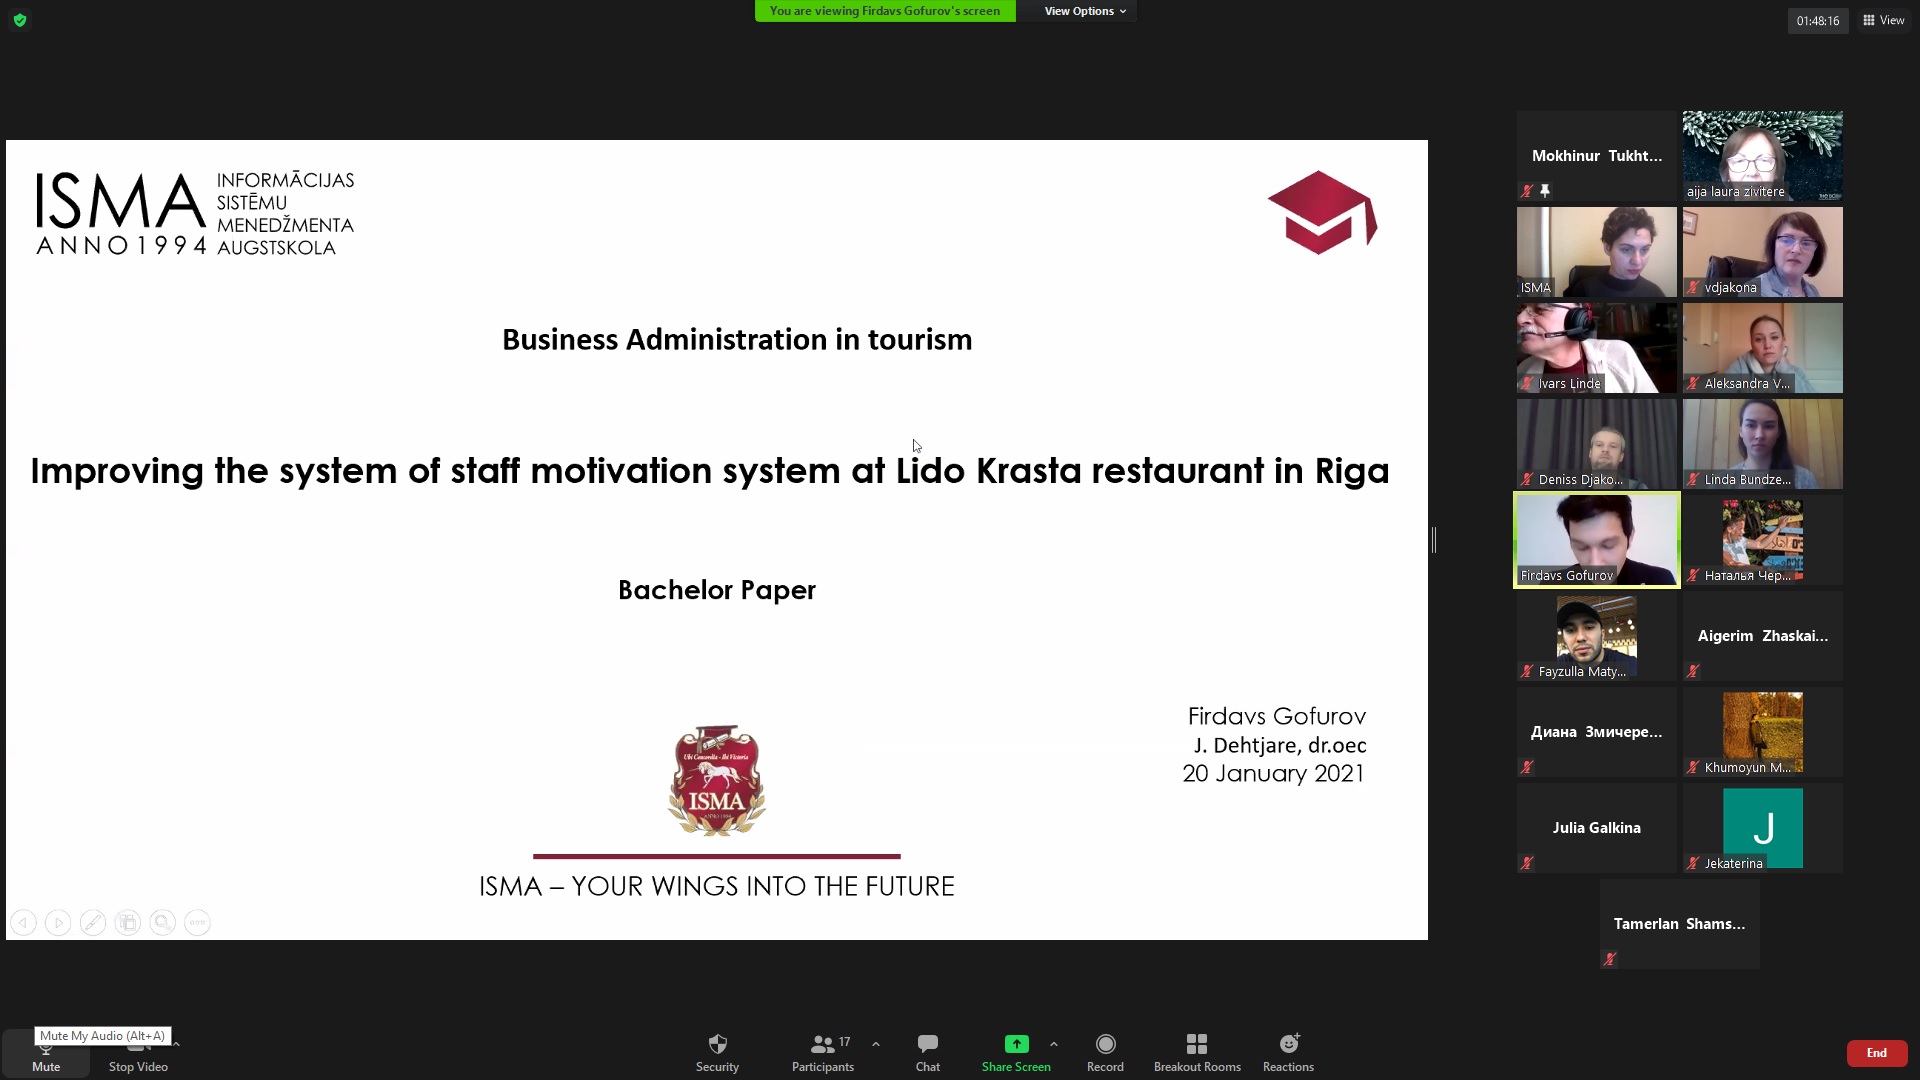Open Breakout Rooms
The height and width of the screenshot is (1080, 1920).
[1197, 1053]
